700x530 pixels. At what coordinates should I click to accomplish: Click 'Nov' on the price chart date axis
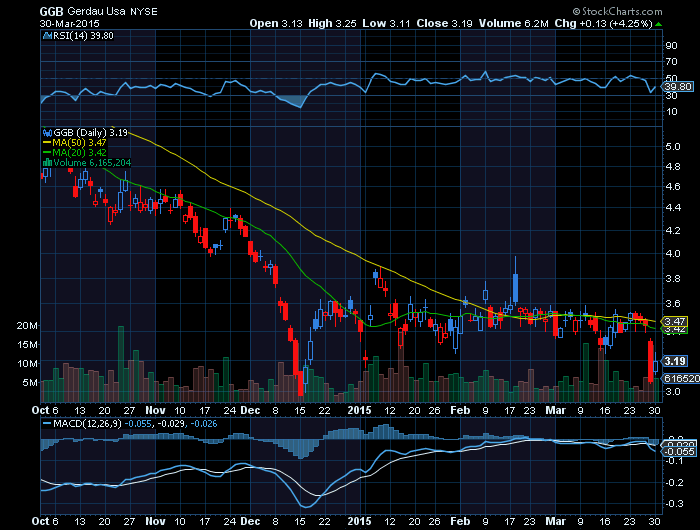pyautogui.click(x=155, y=410)
